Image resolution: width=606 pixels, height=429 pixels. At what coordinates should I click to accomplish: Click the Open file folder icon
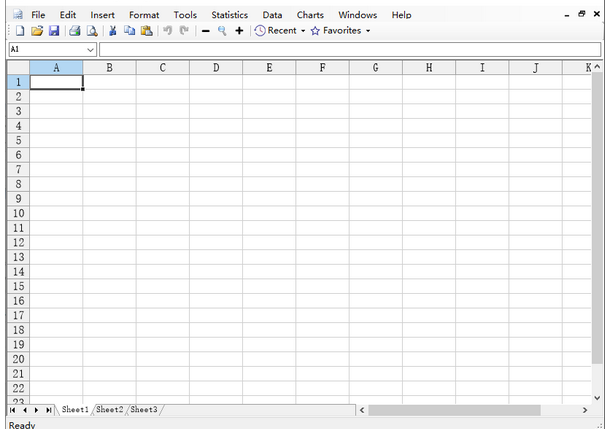[37, 31]
